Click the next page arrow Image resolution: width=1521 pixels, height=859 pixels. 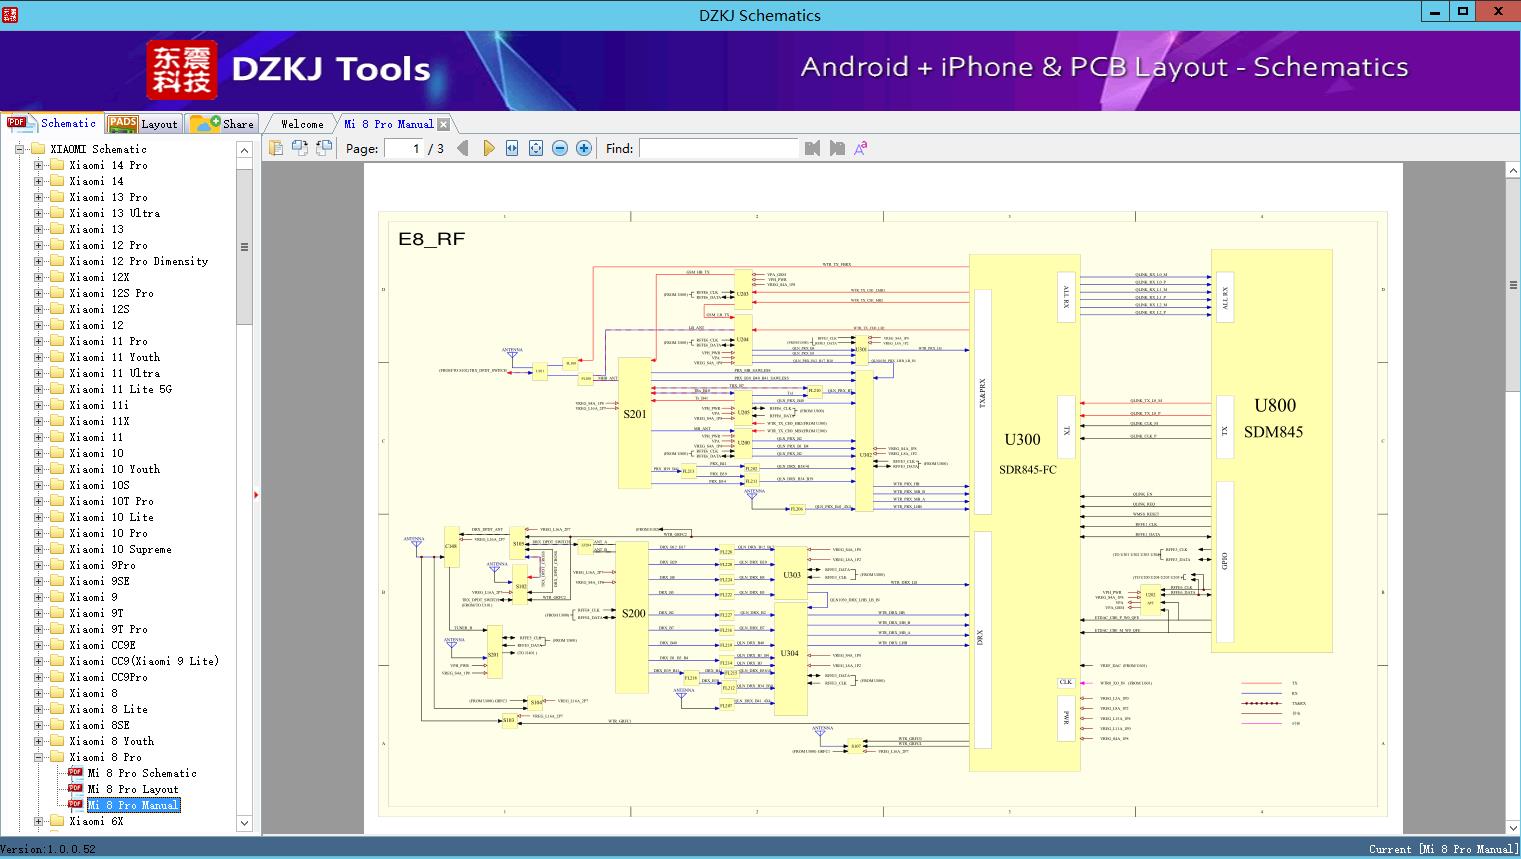coord(488,148)
